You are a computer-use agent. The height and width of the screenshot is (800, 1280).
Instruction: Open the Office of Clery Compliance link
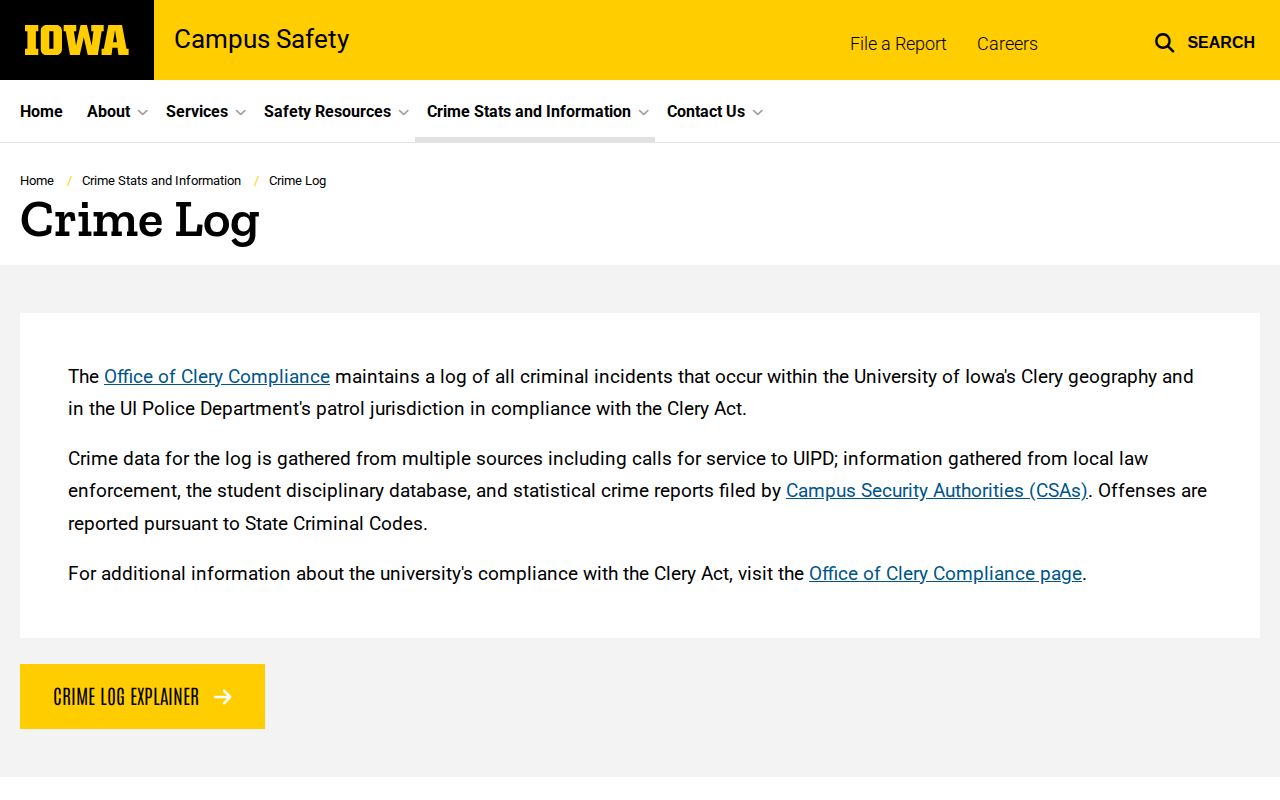217,376
